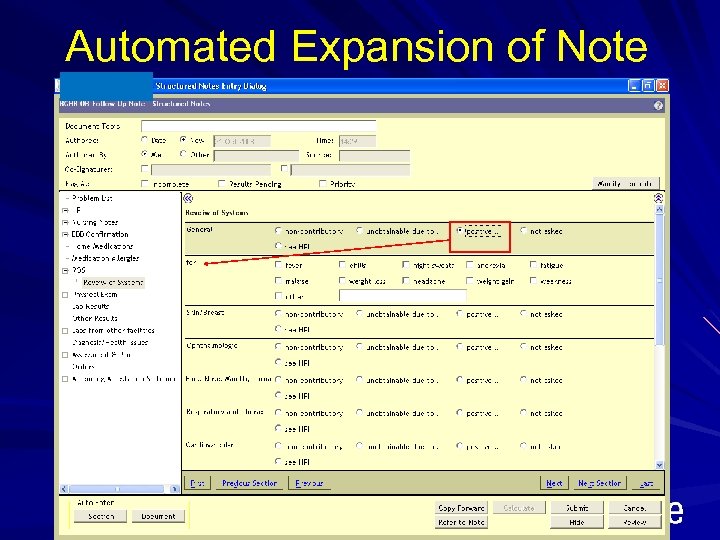
Task: Tick the other symptom checkbox
Action: coord(278,296)
